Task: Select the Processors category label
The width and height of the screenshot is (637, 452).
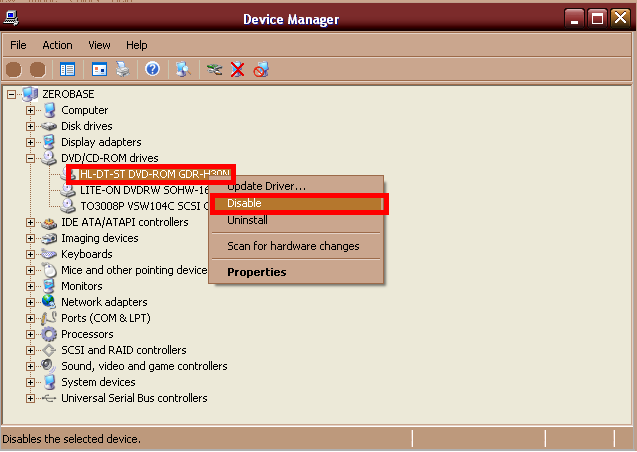Action: coord(87,334)
